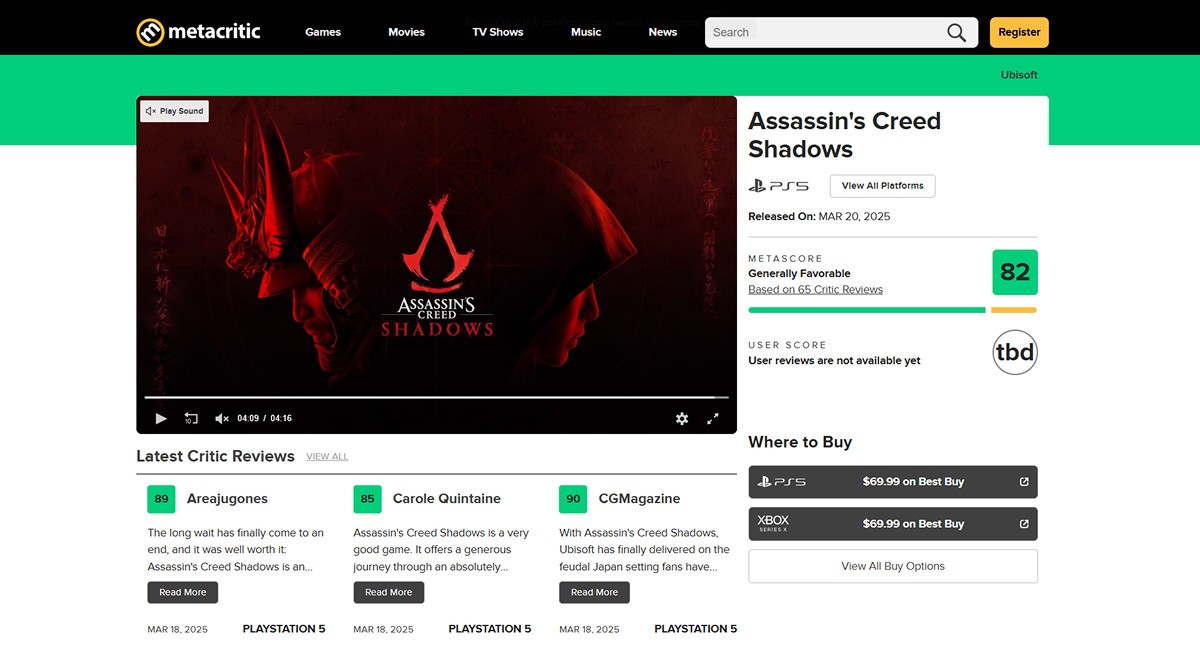Rewind the video ten seconds
Image resolution: width=1200 pixels, height=665 pixels.
191,419
